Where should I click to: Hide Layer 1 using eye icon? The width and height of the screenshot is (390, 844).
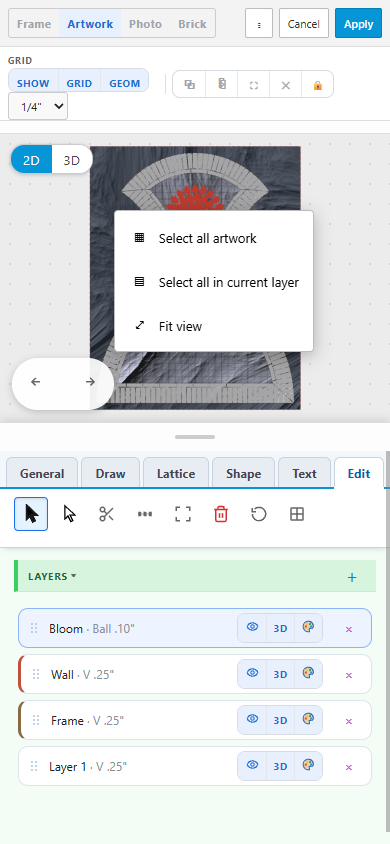pos(252,766)
